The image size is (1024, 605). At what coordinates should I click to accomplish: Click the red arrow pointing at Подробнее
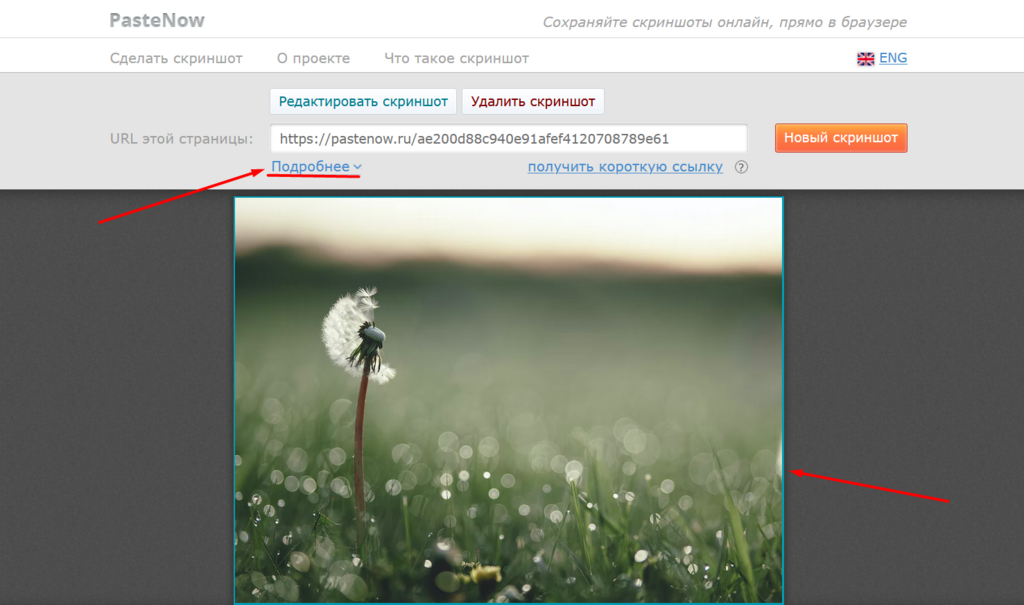point(180,196)
